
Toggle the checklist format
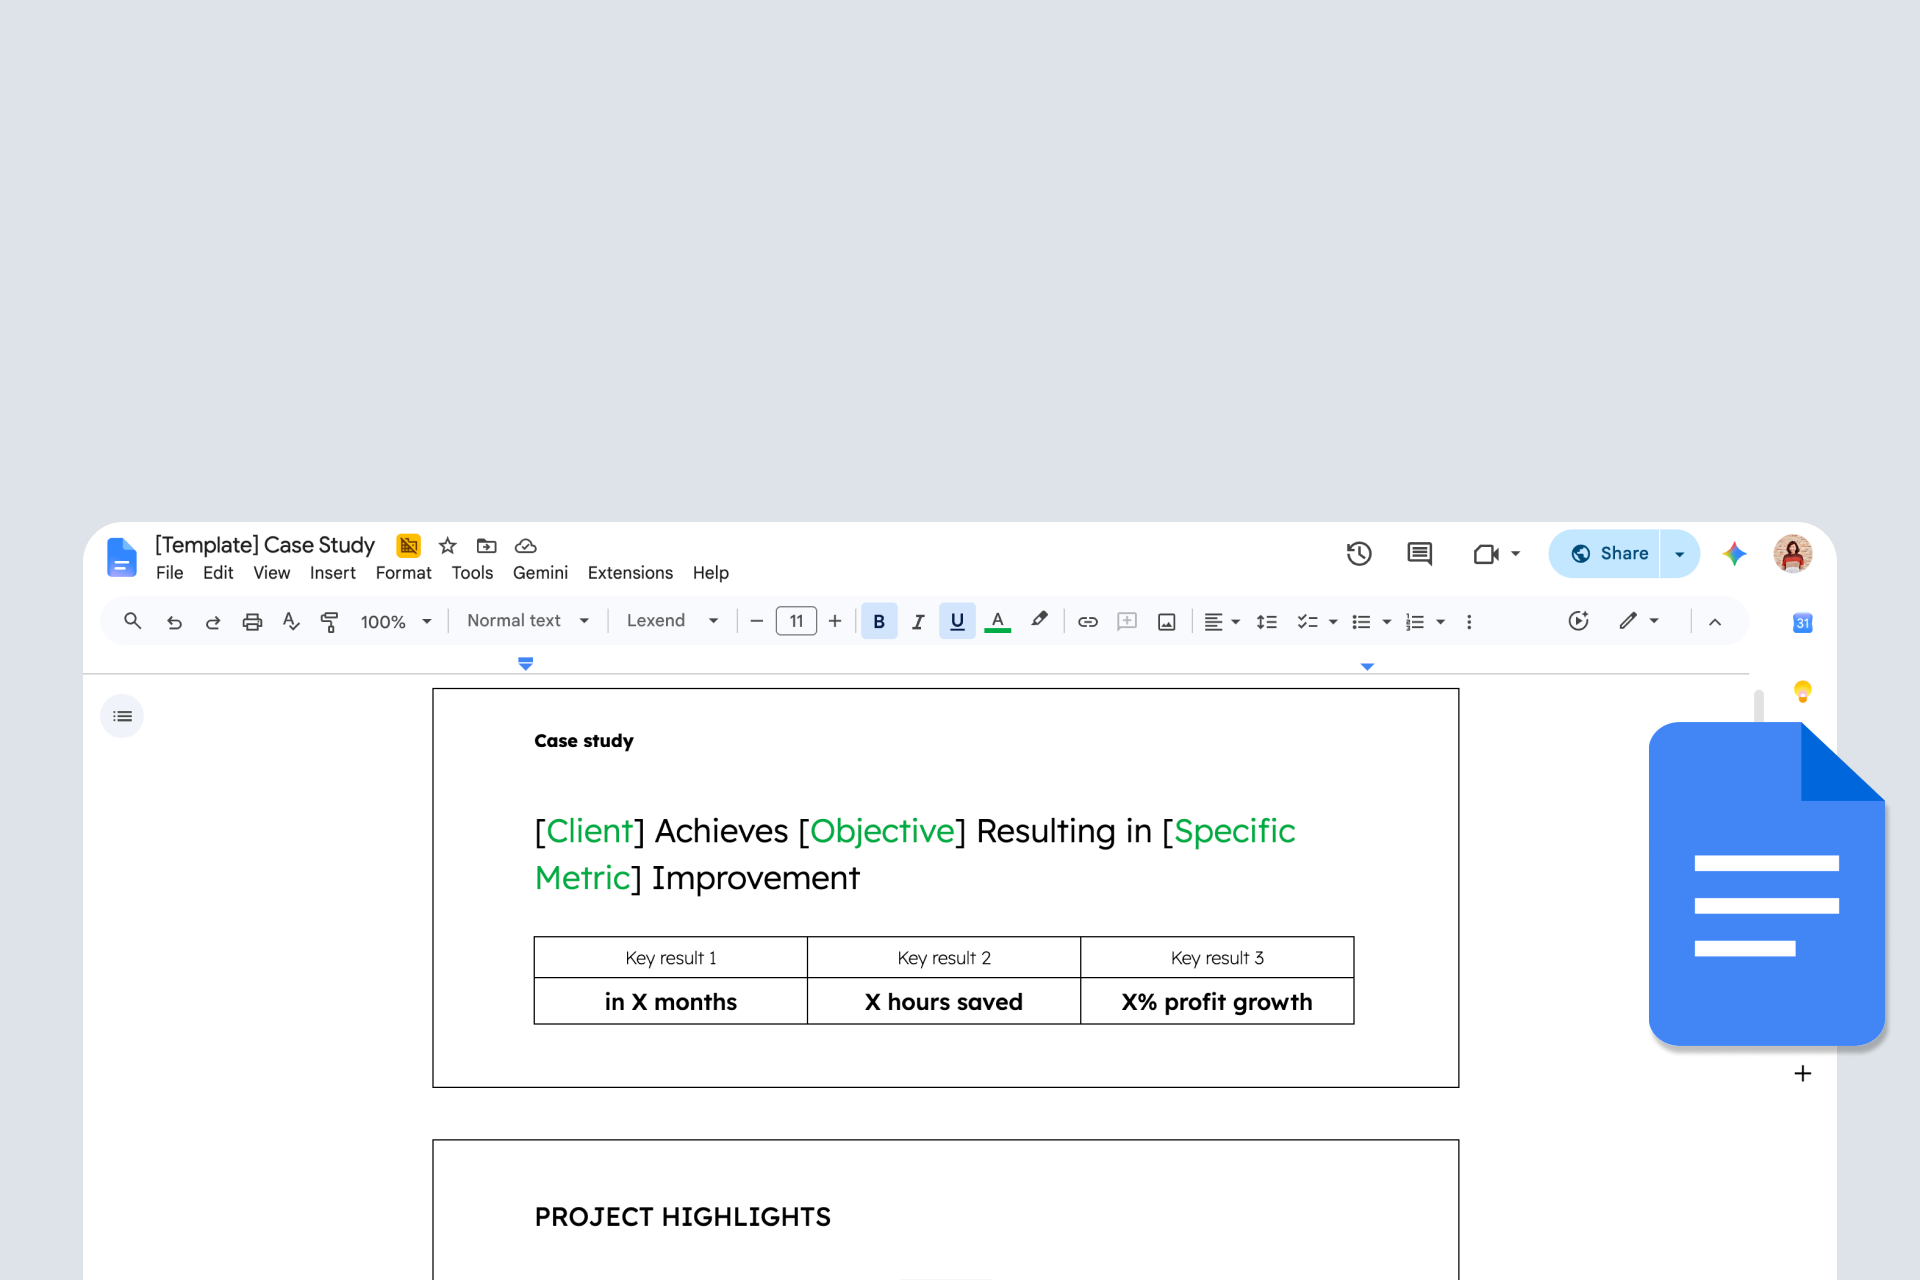pos(1307,622)
